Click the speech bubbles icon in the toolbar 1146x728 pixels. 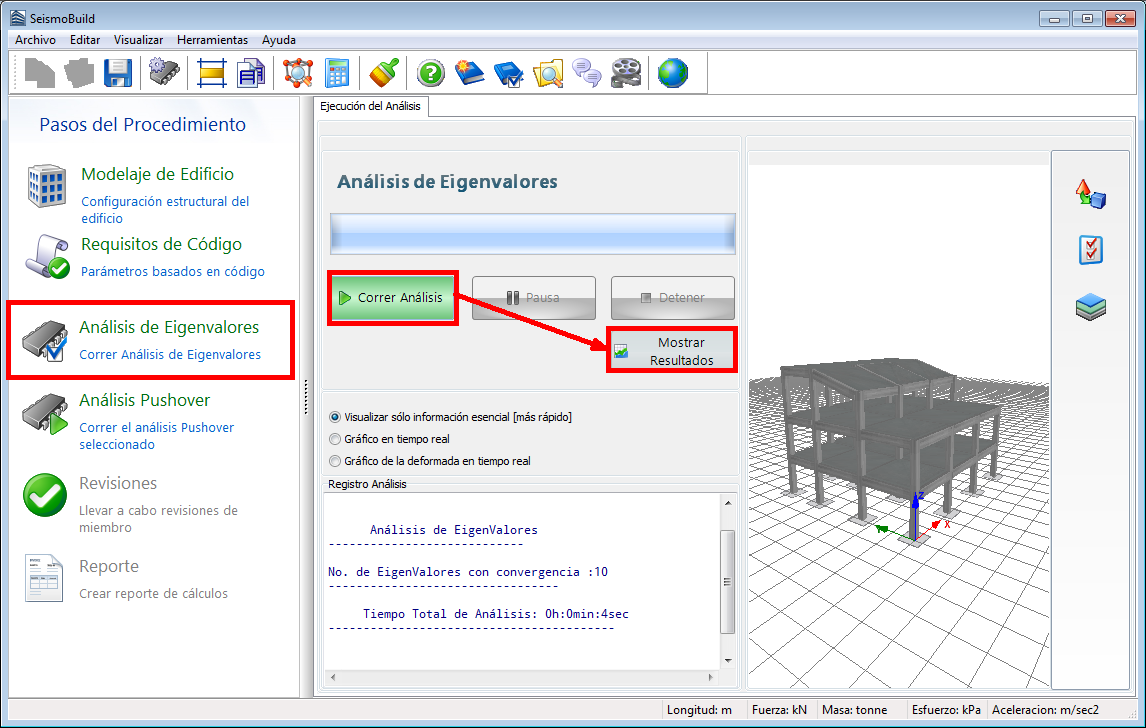point(588,73)
